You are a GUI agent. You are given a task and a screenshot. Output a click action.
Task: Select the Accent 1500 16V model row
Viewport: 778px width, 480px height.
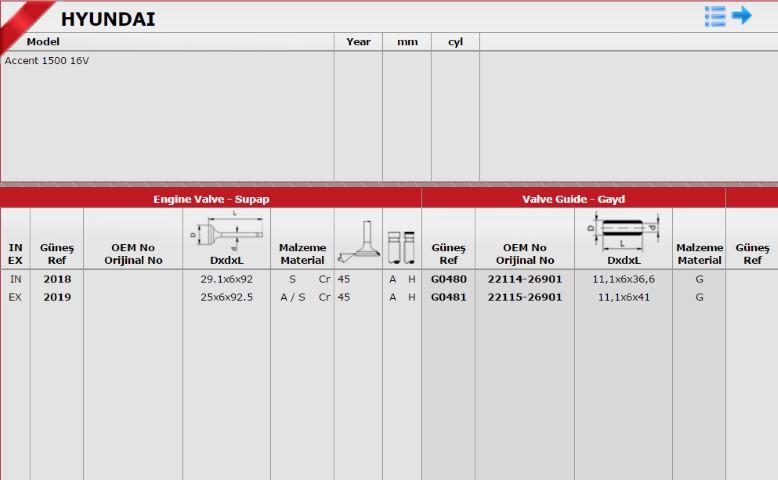click(47, 61)
